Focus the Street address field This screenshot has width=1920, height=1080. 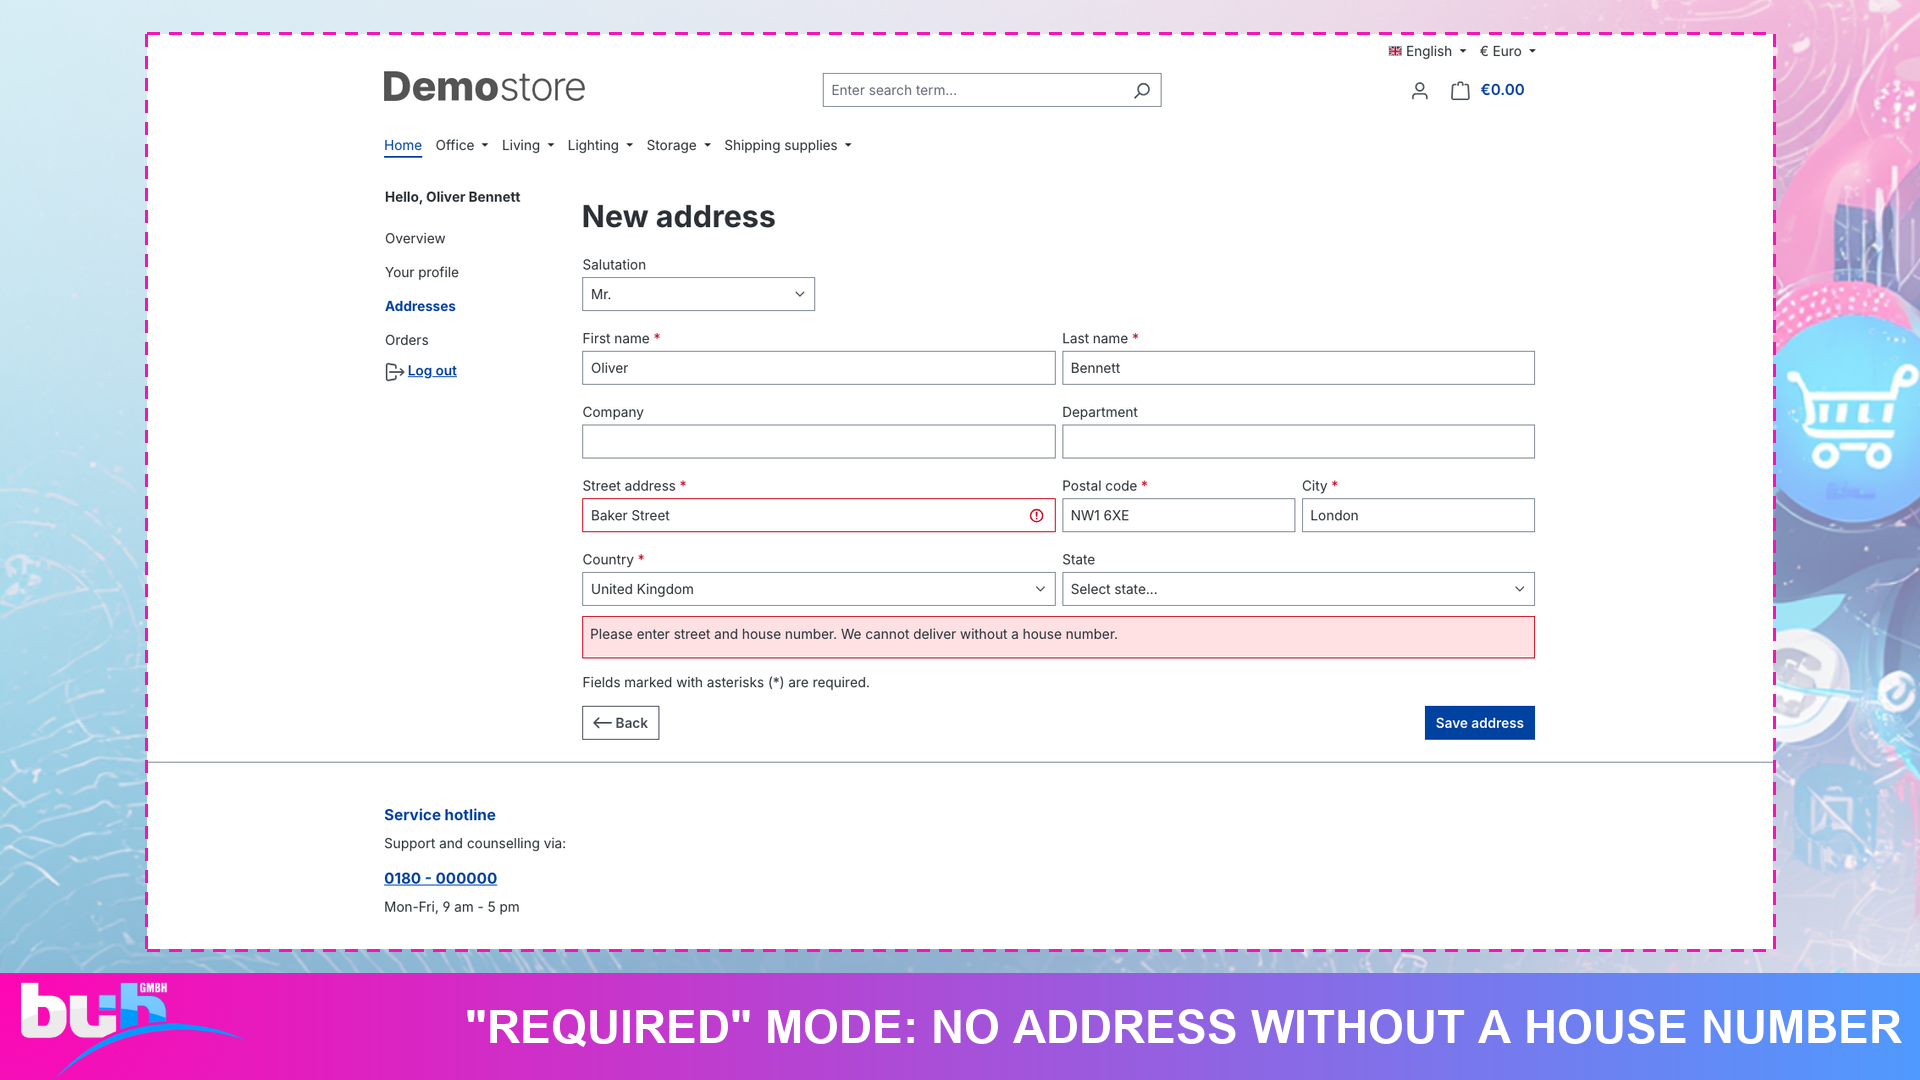click(x=818, y=516)
